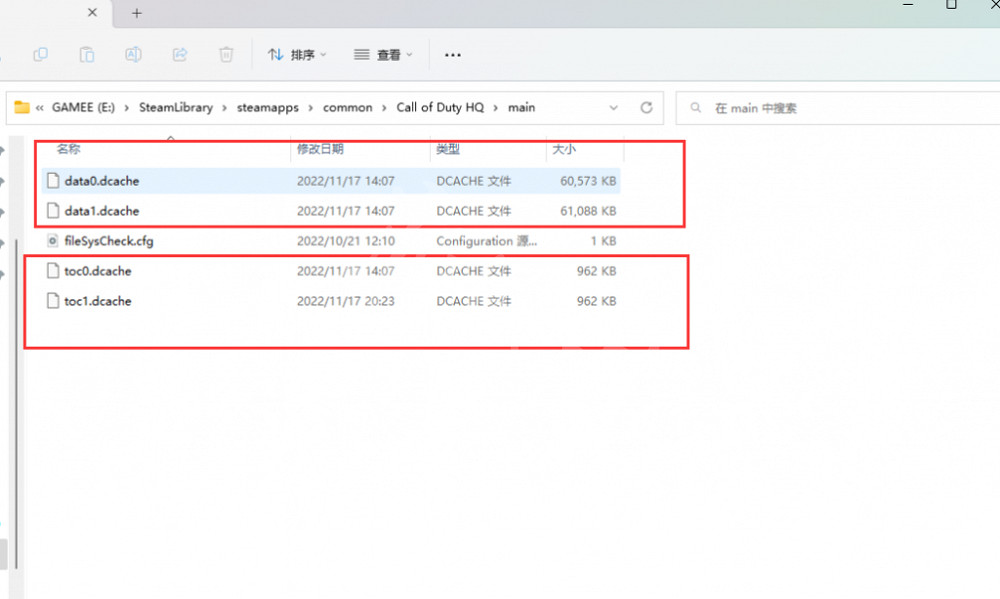Navigate to the steamapps breadcrumb
Viewport: 1000px width, 599px height.
click(268, 107)
